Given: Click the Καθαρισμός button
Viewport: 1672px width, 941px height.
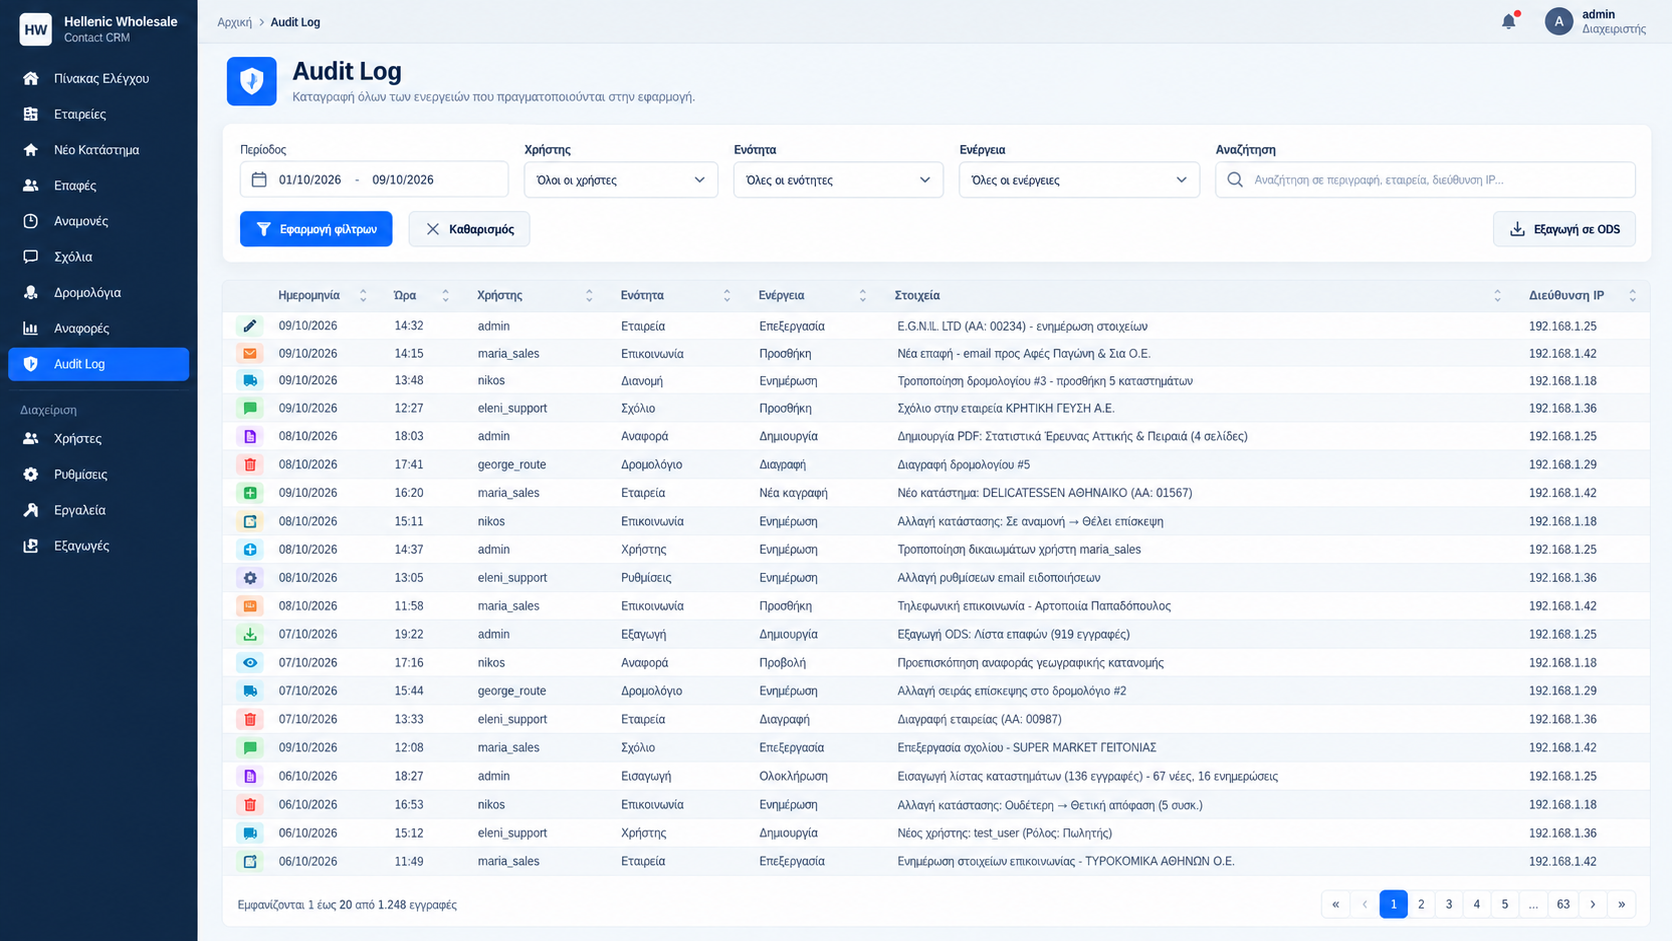Looking at the screenshot, I should tap(469, 229).
